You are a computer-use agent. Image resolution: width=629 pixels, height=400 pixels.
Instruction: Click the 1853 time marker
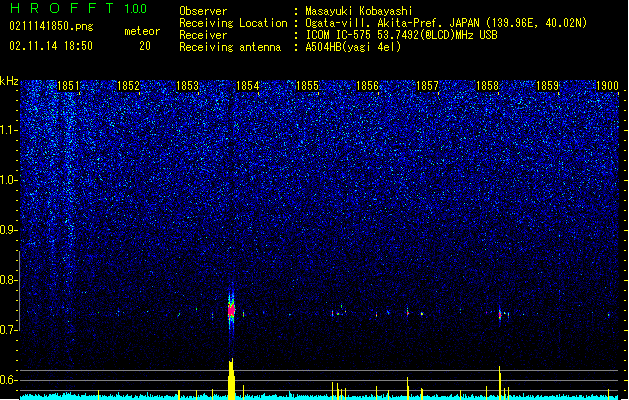tap(187, 86)
